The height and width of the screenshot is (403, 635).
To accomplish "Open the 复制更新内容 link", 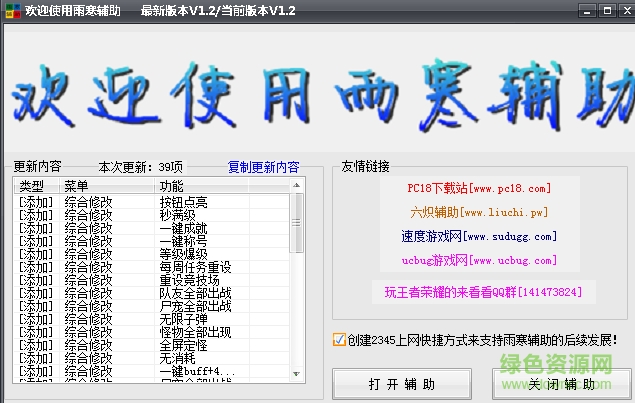I will 263,167.
